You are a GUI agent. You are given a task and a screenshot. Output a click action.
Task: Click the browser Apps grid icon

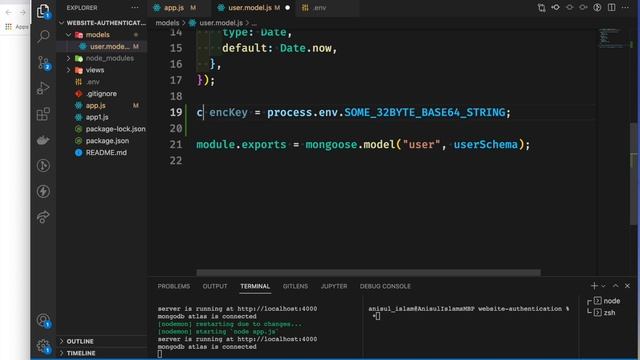click(8, 27)
